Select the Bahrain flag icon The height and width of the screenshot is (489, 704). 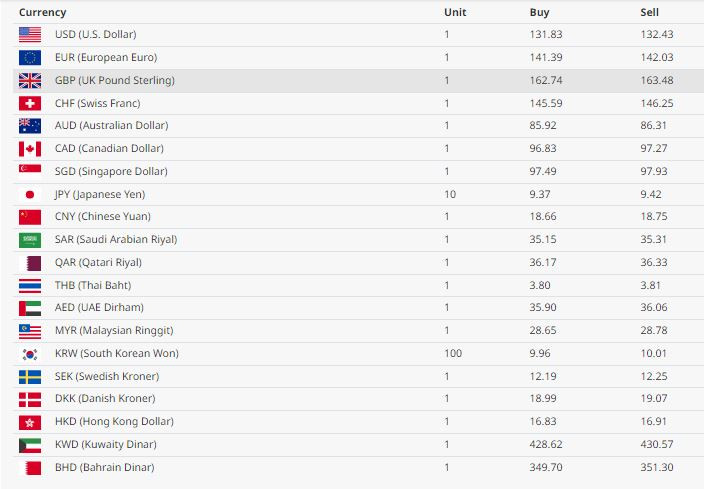coord(30,468)
